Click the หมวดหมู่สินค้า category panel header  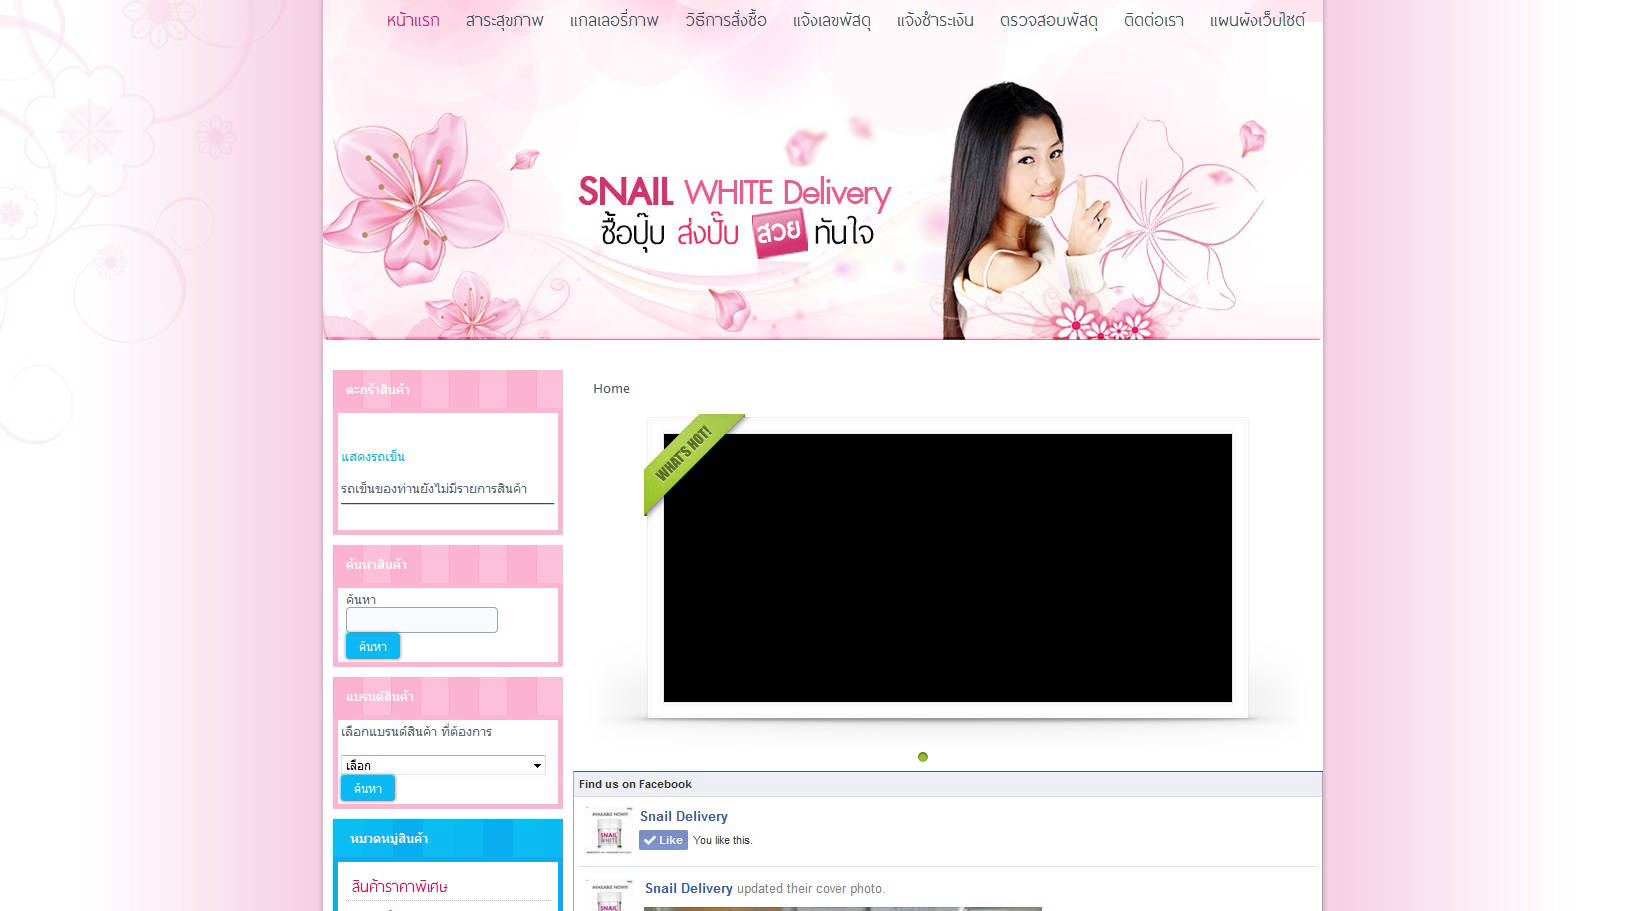pyautogui.click(x=448, y=839)
